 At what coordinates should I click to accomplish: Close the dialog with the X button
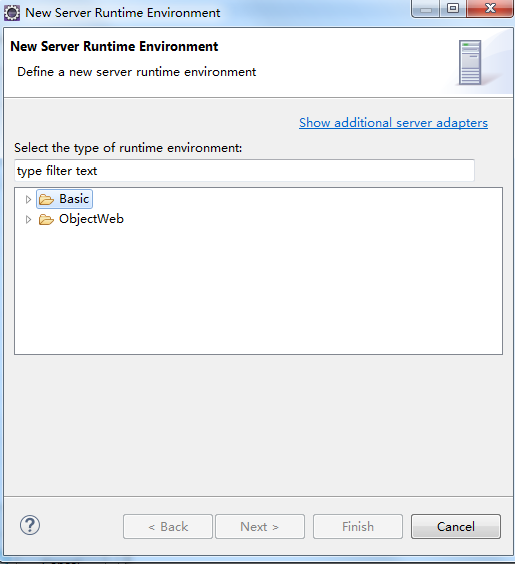[x=490, y=9]
